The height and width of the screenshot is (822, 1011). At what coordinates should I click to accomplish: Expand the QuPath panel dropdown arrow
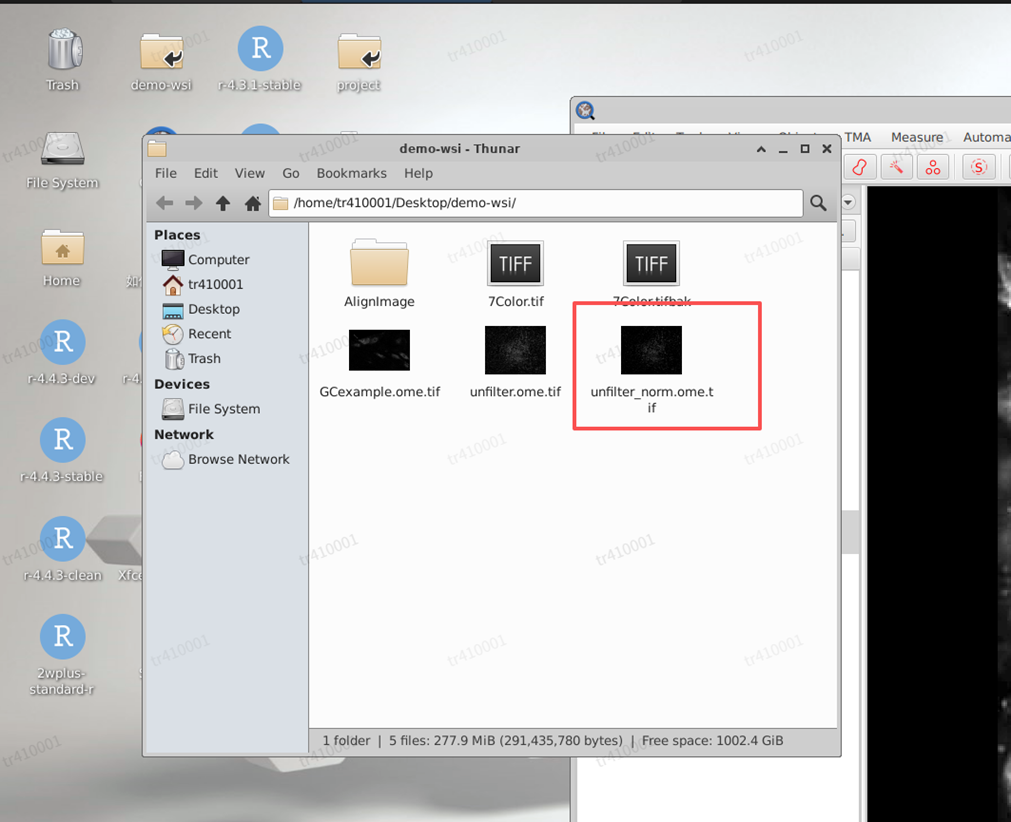coord(848,203)
